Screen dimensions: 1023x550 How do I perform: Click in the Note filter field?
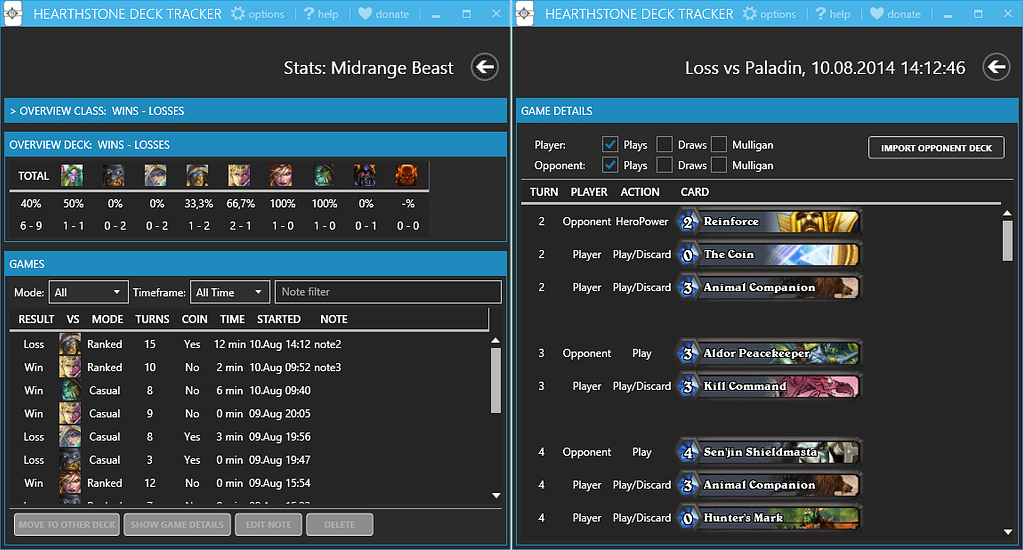click(388, 292)
